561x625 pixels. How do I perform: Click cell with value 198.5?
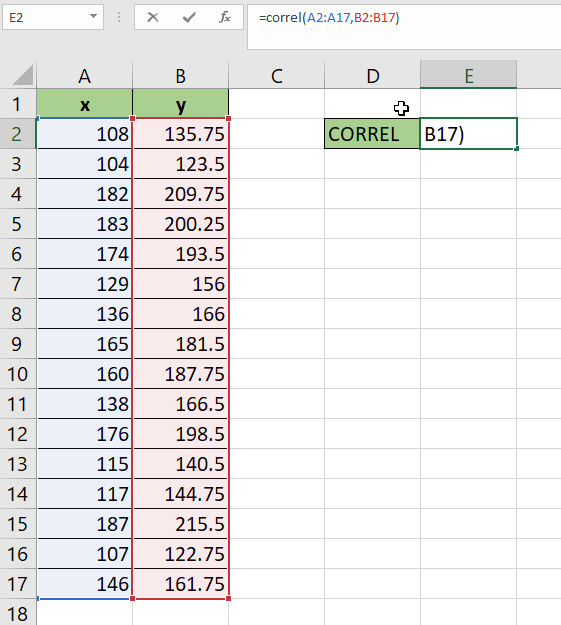coord(181,434)
